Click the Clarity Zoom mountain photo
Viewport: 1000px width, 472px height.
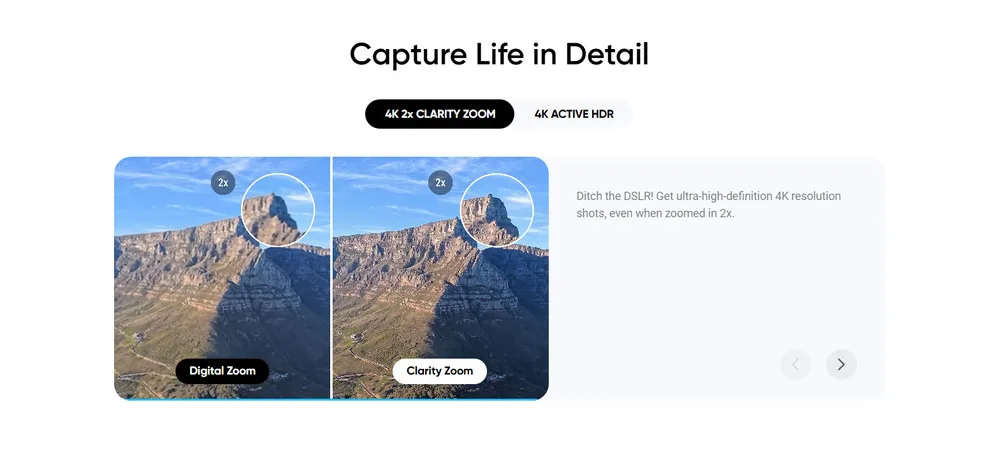tap(441, 278)
